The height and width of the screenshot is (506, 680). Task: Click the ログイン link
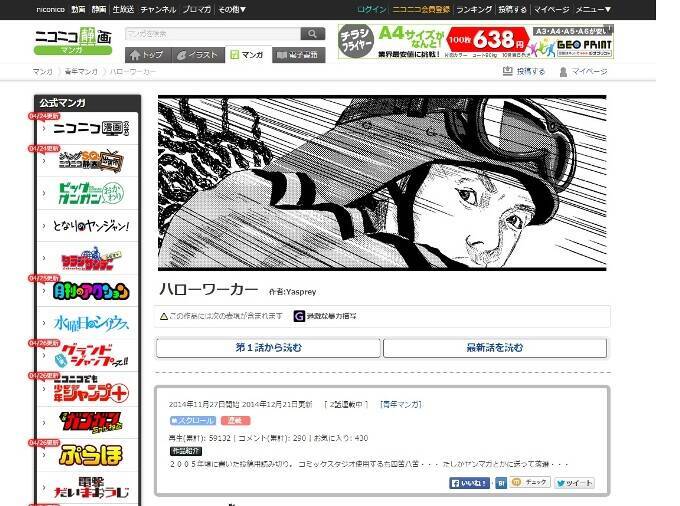371,9
